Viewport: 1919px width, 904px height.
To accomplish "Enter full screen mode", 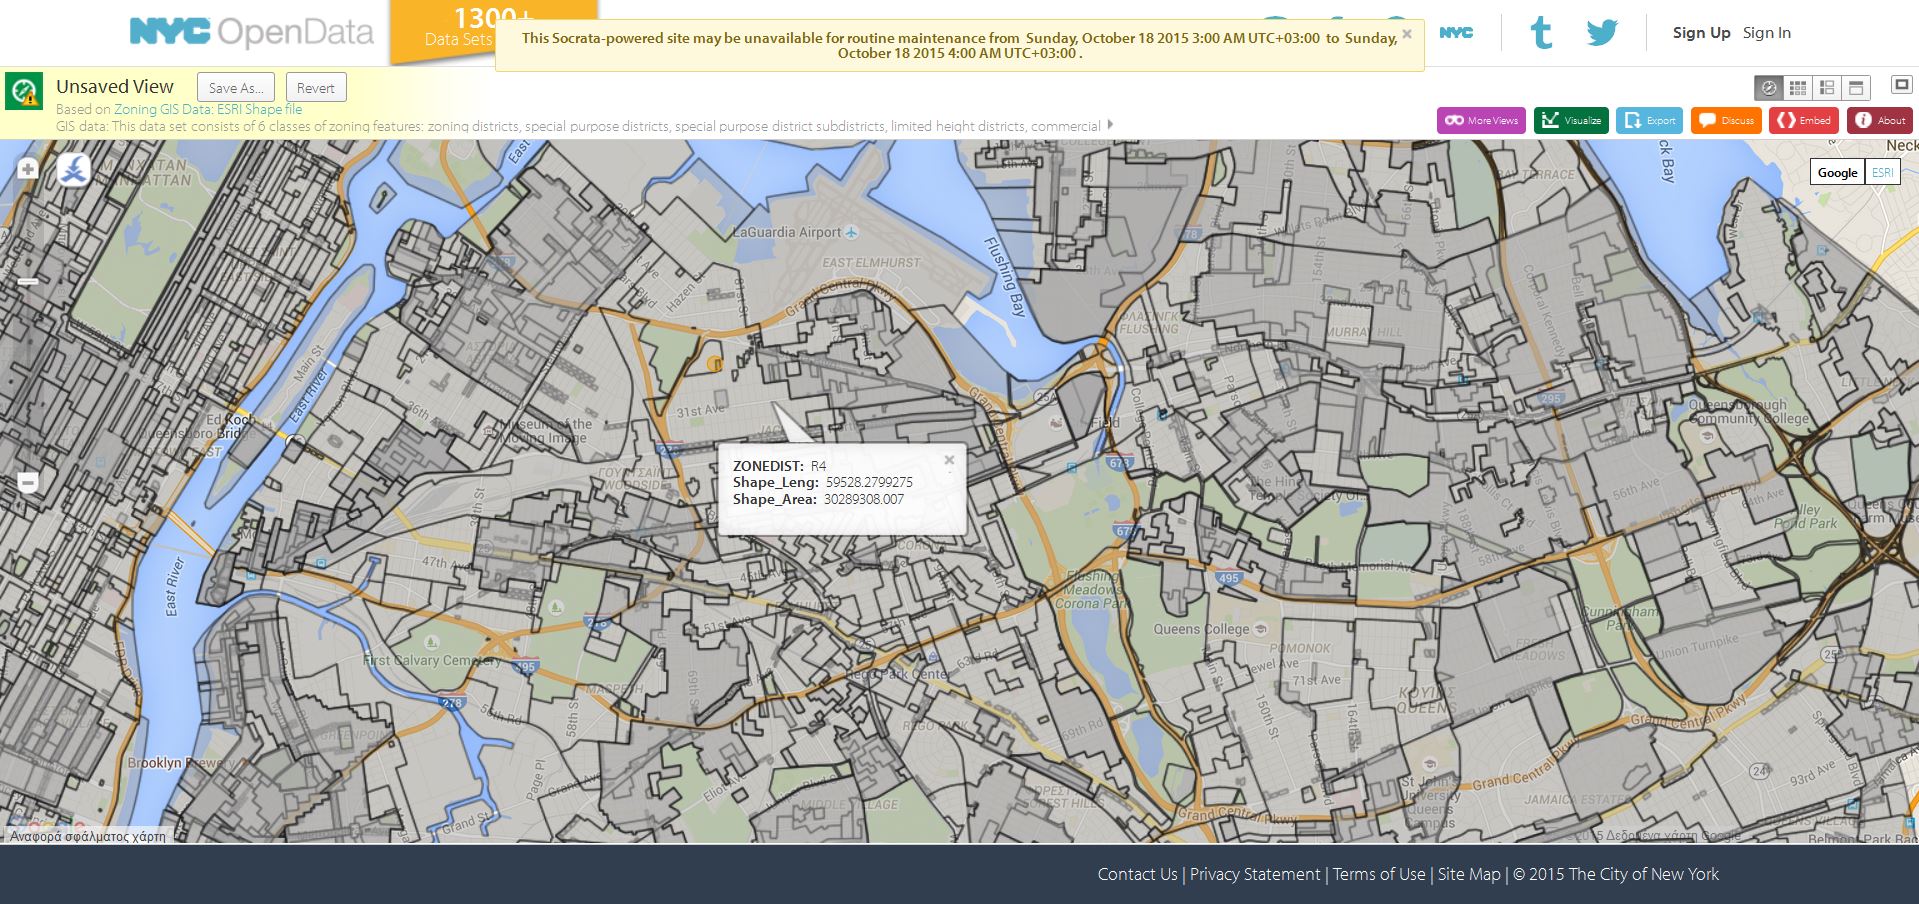I will click(1901, 85).
